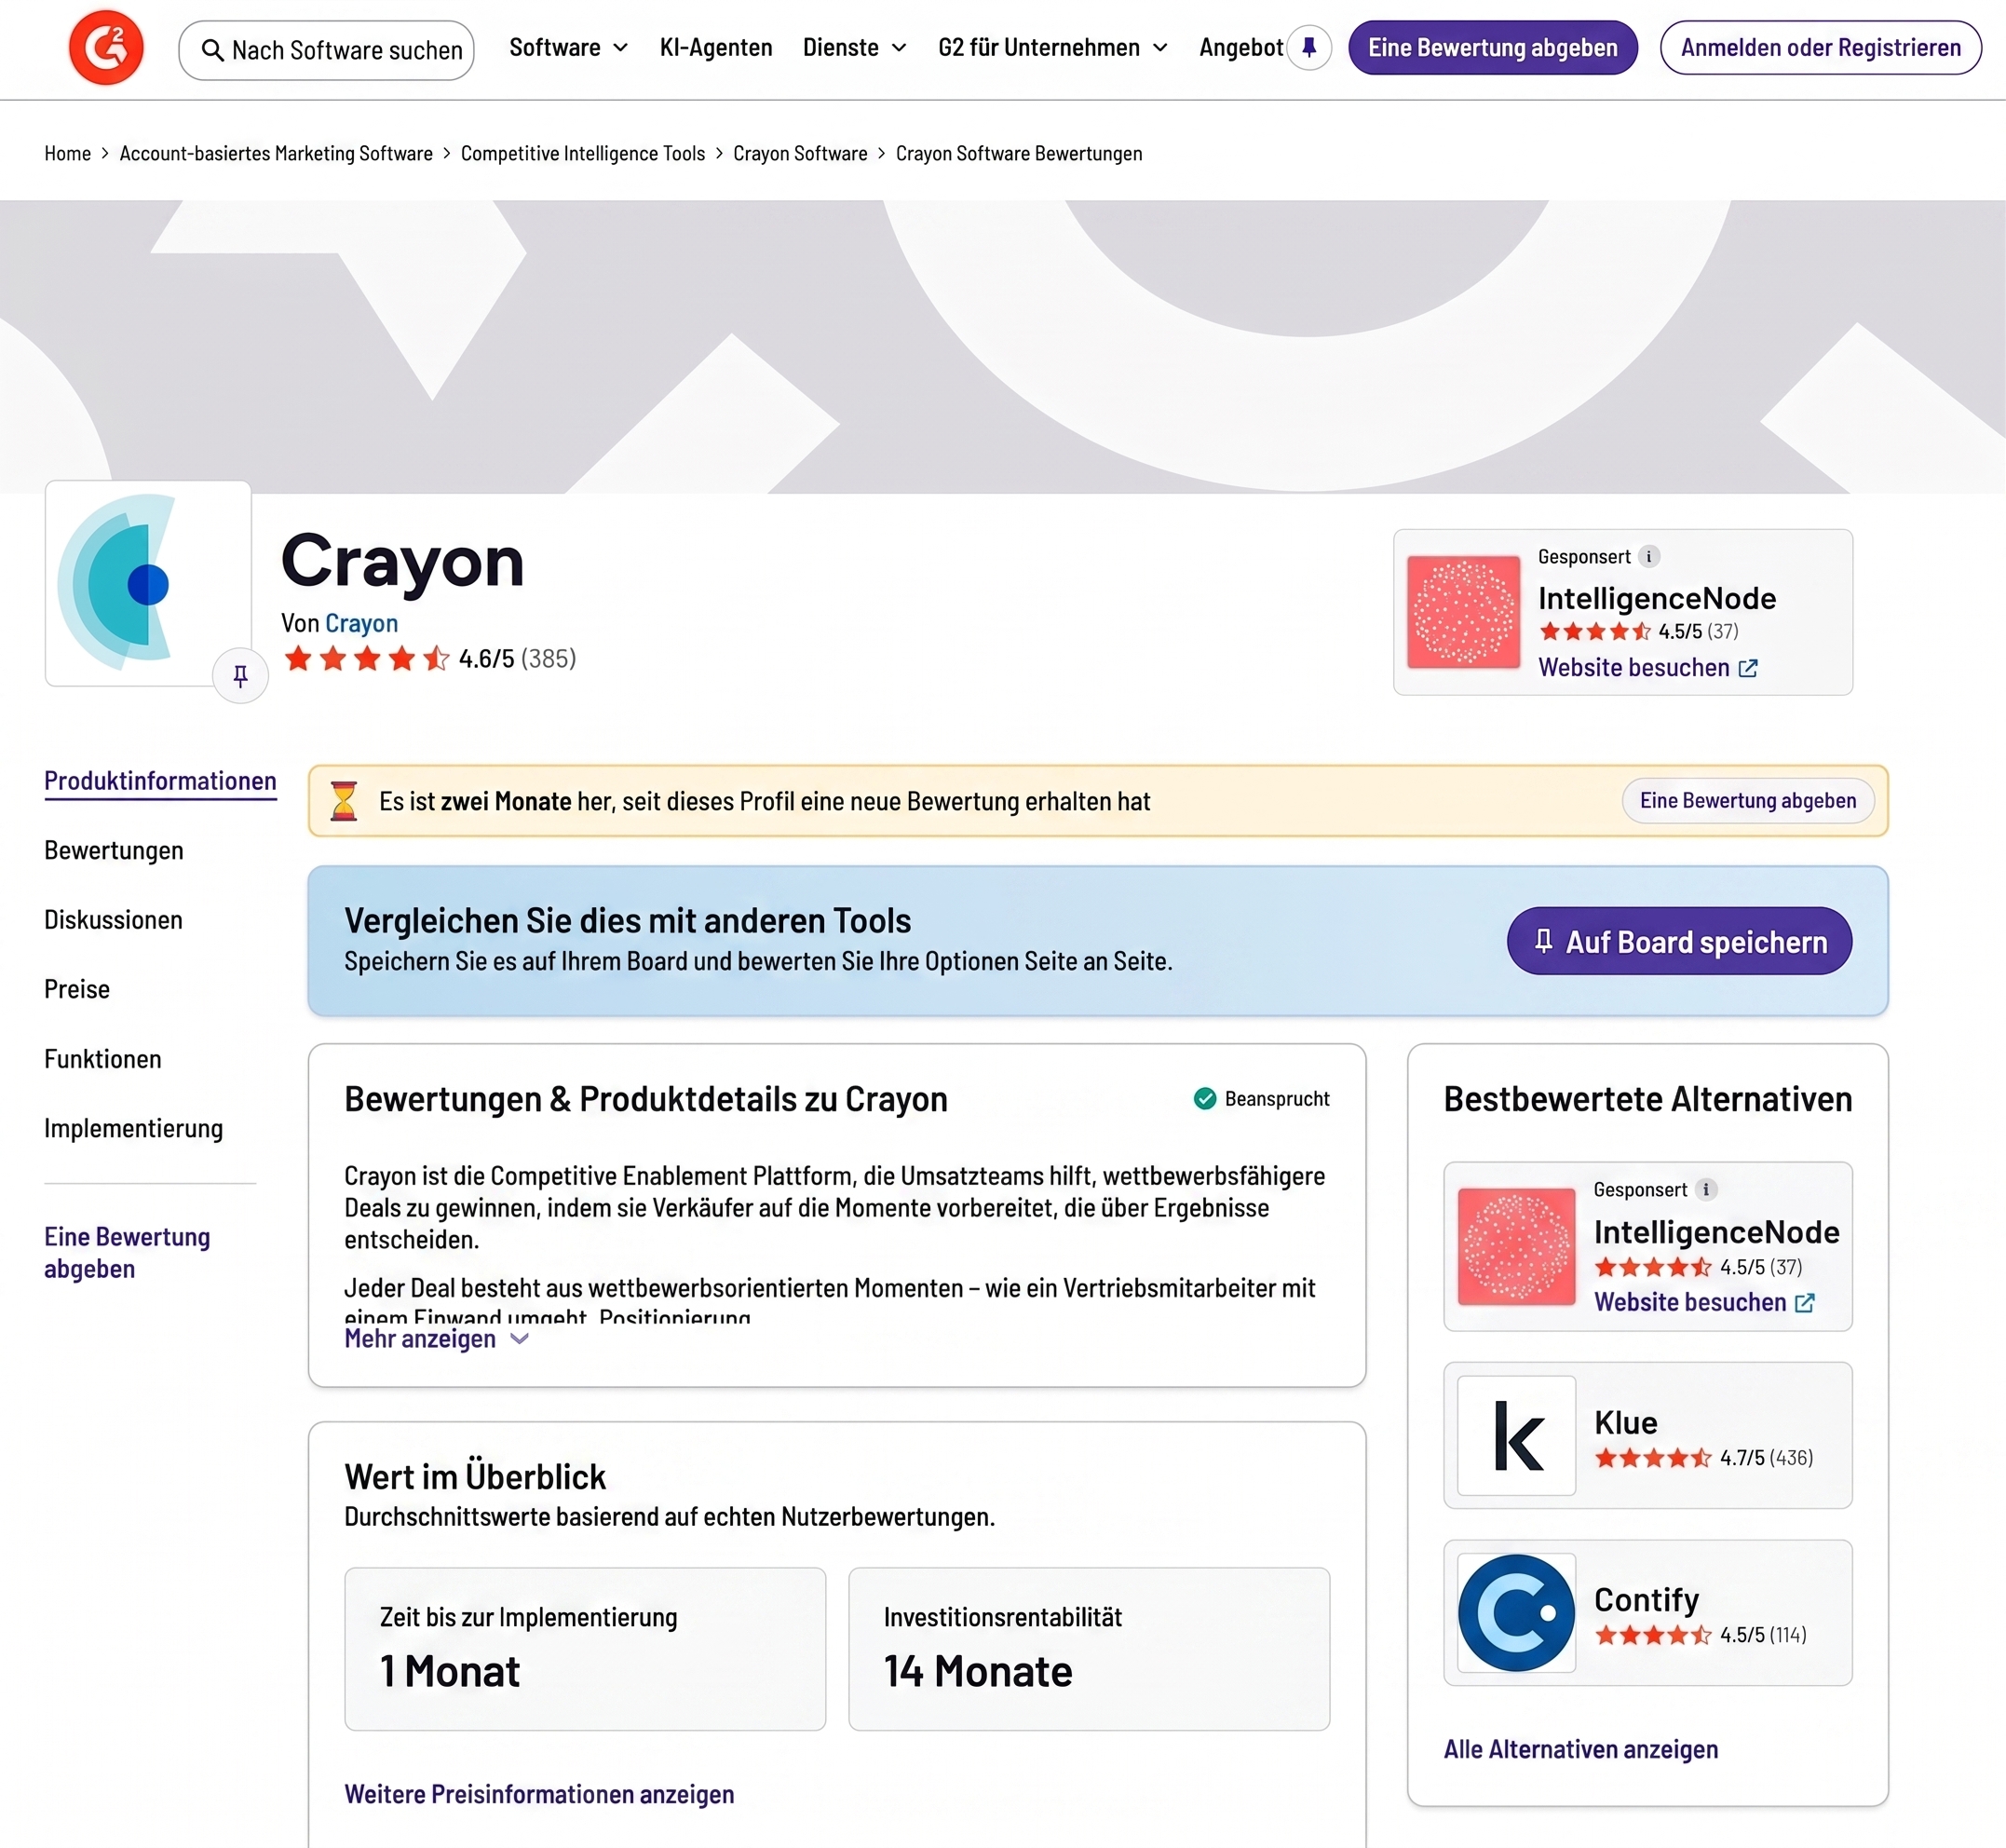Screen dimensions: 2006x1848
Task: Open KI-Agenten menu item
Action: click(716, 47)
